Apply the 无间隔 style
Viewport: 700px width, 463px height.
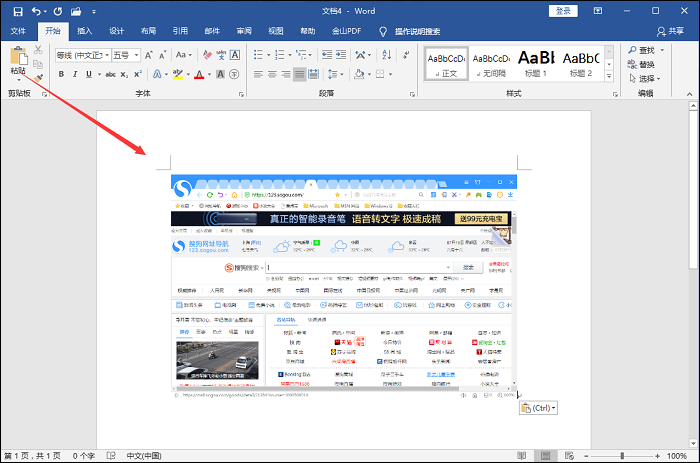[x=491, y=64]
